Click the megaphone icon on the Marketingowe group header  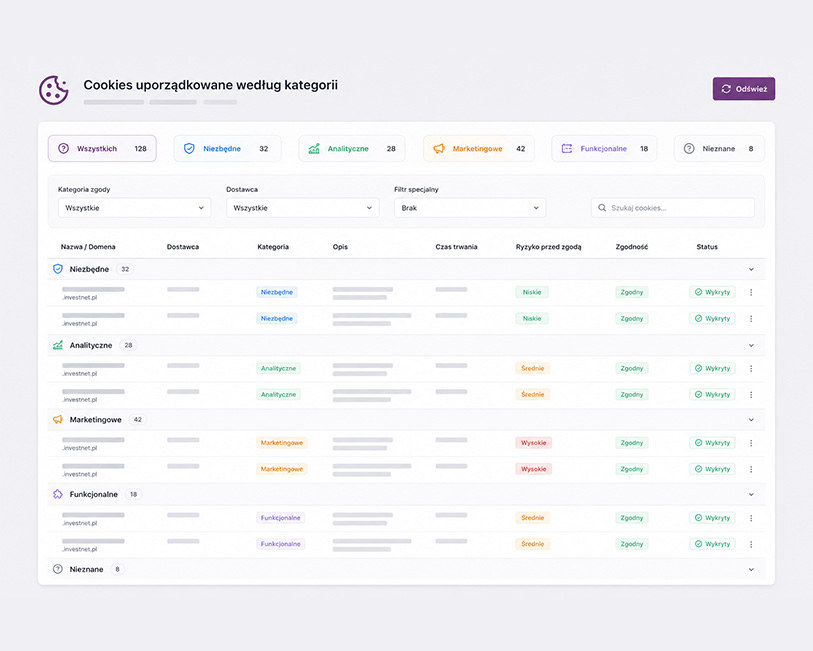[x=58, y=419]
